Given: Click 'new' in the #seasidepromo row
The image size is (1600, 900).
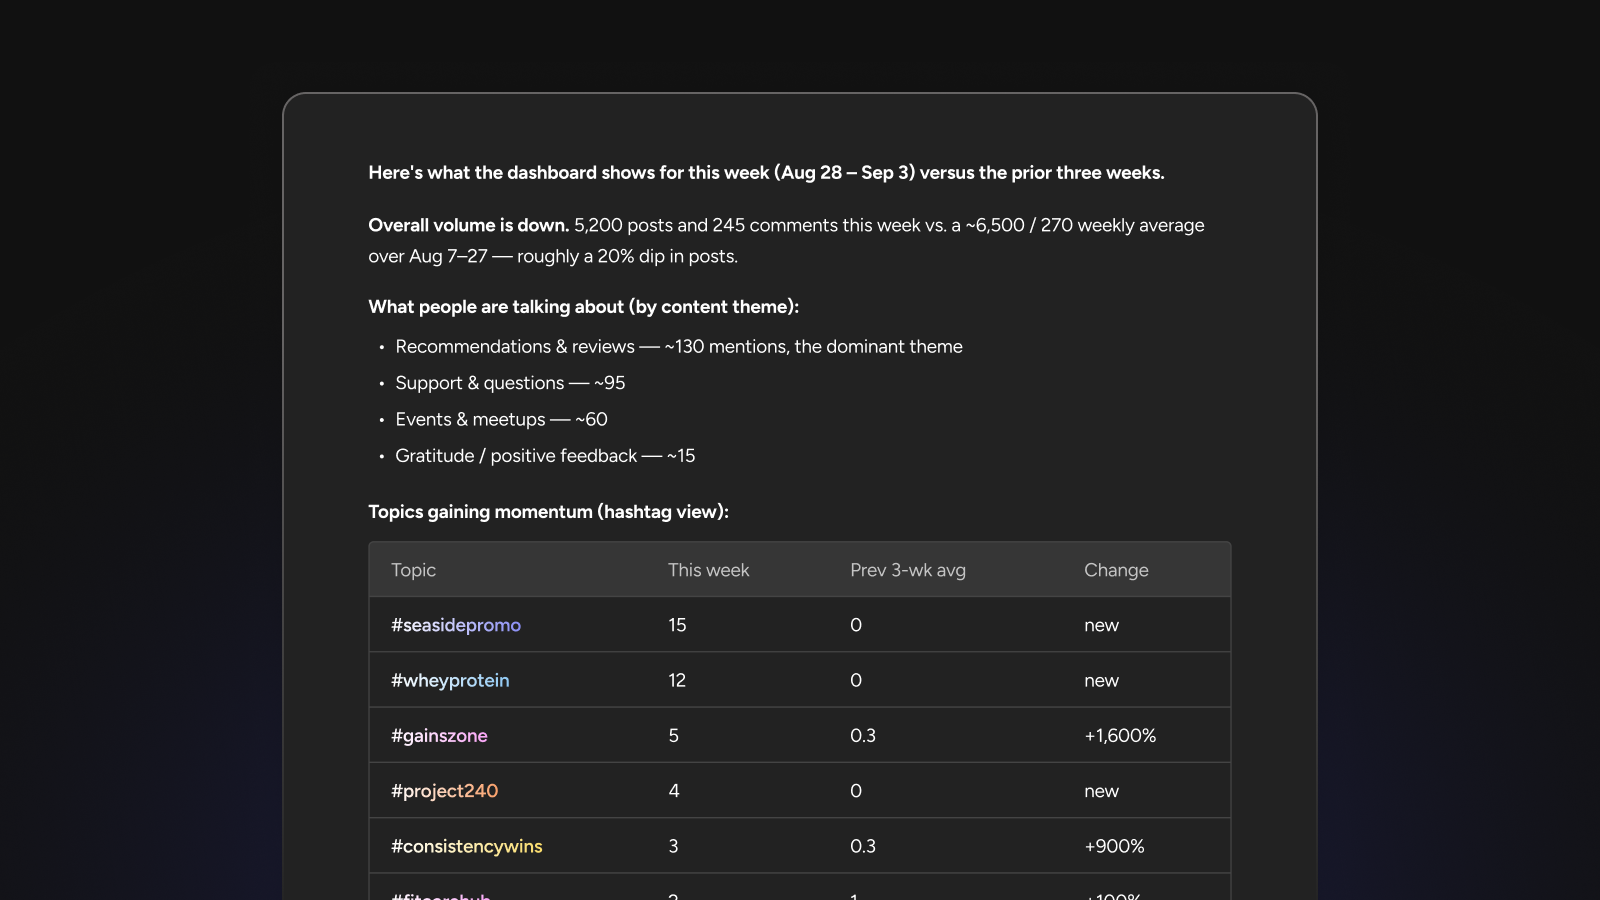Looking at the screenshot, I should coord(1101,625).
